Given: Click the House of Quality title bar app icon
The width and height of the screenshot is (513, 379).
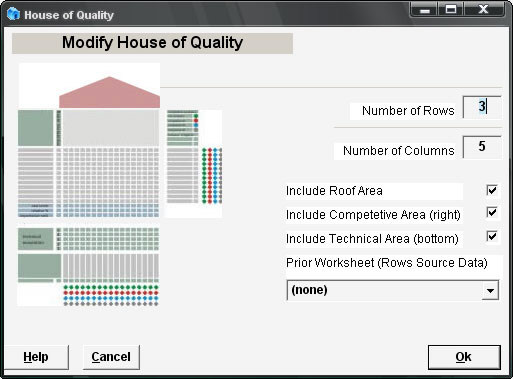Looking at the screenshot, I should pyautogui.click(x=13, y=14).
